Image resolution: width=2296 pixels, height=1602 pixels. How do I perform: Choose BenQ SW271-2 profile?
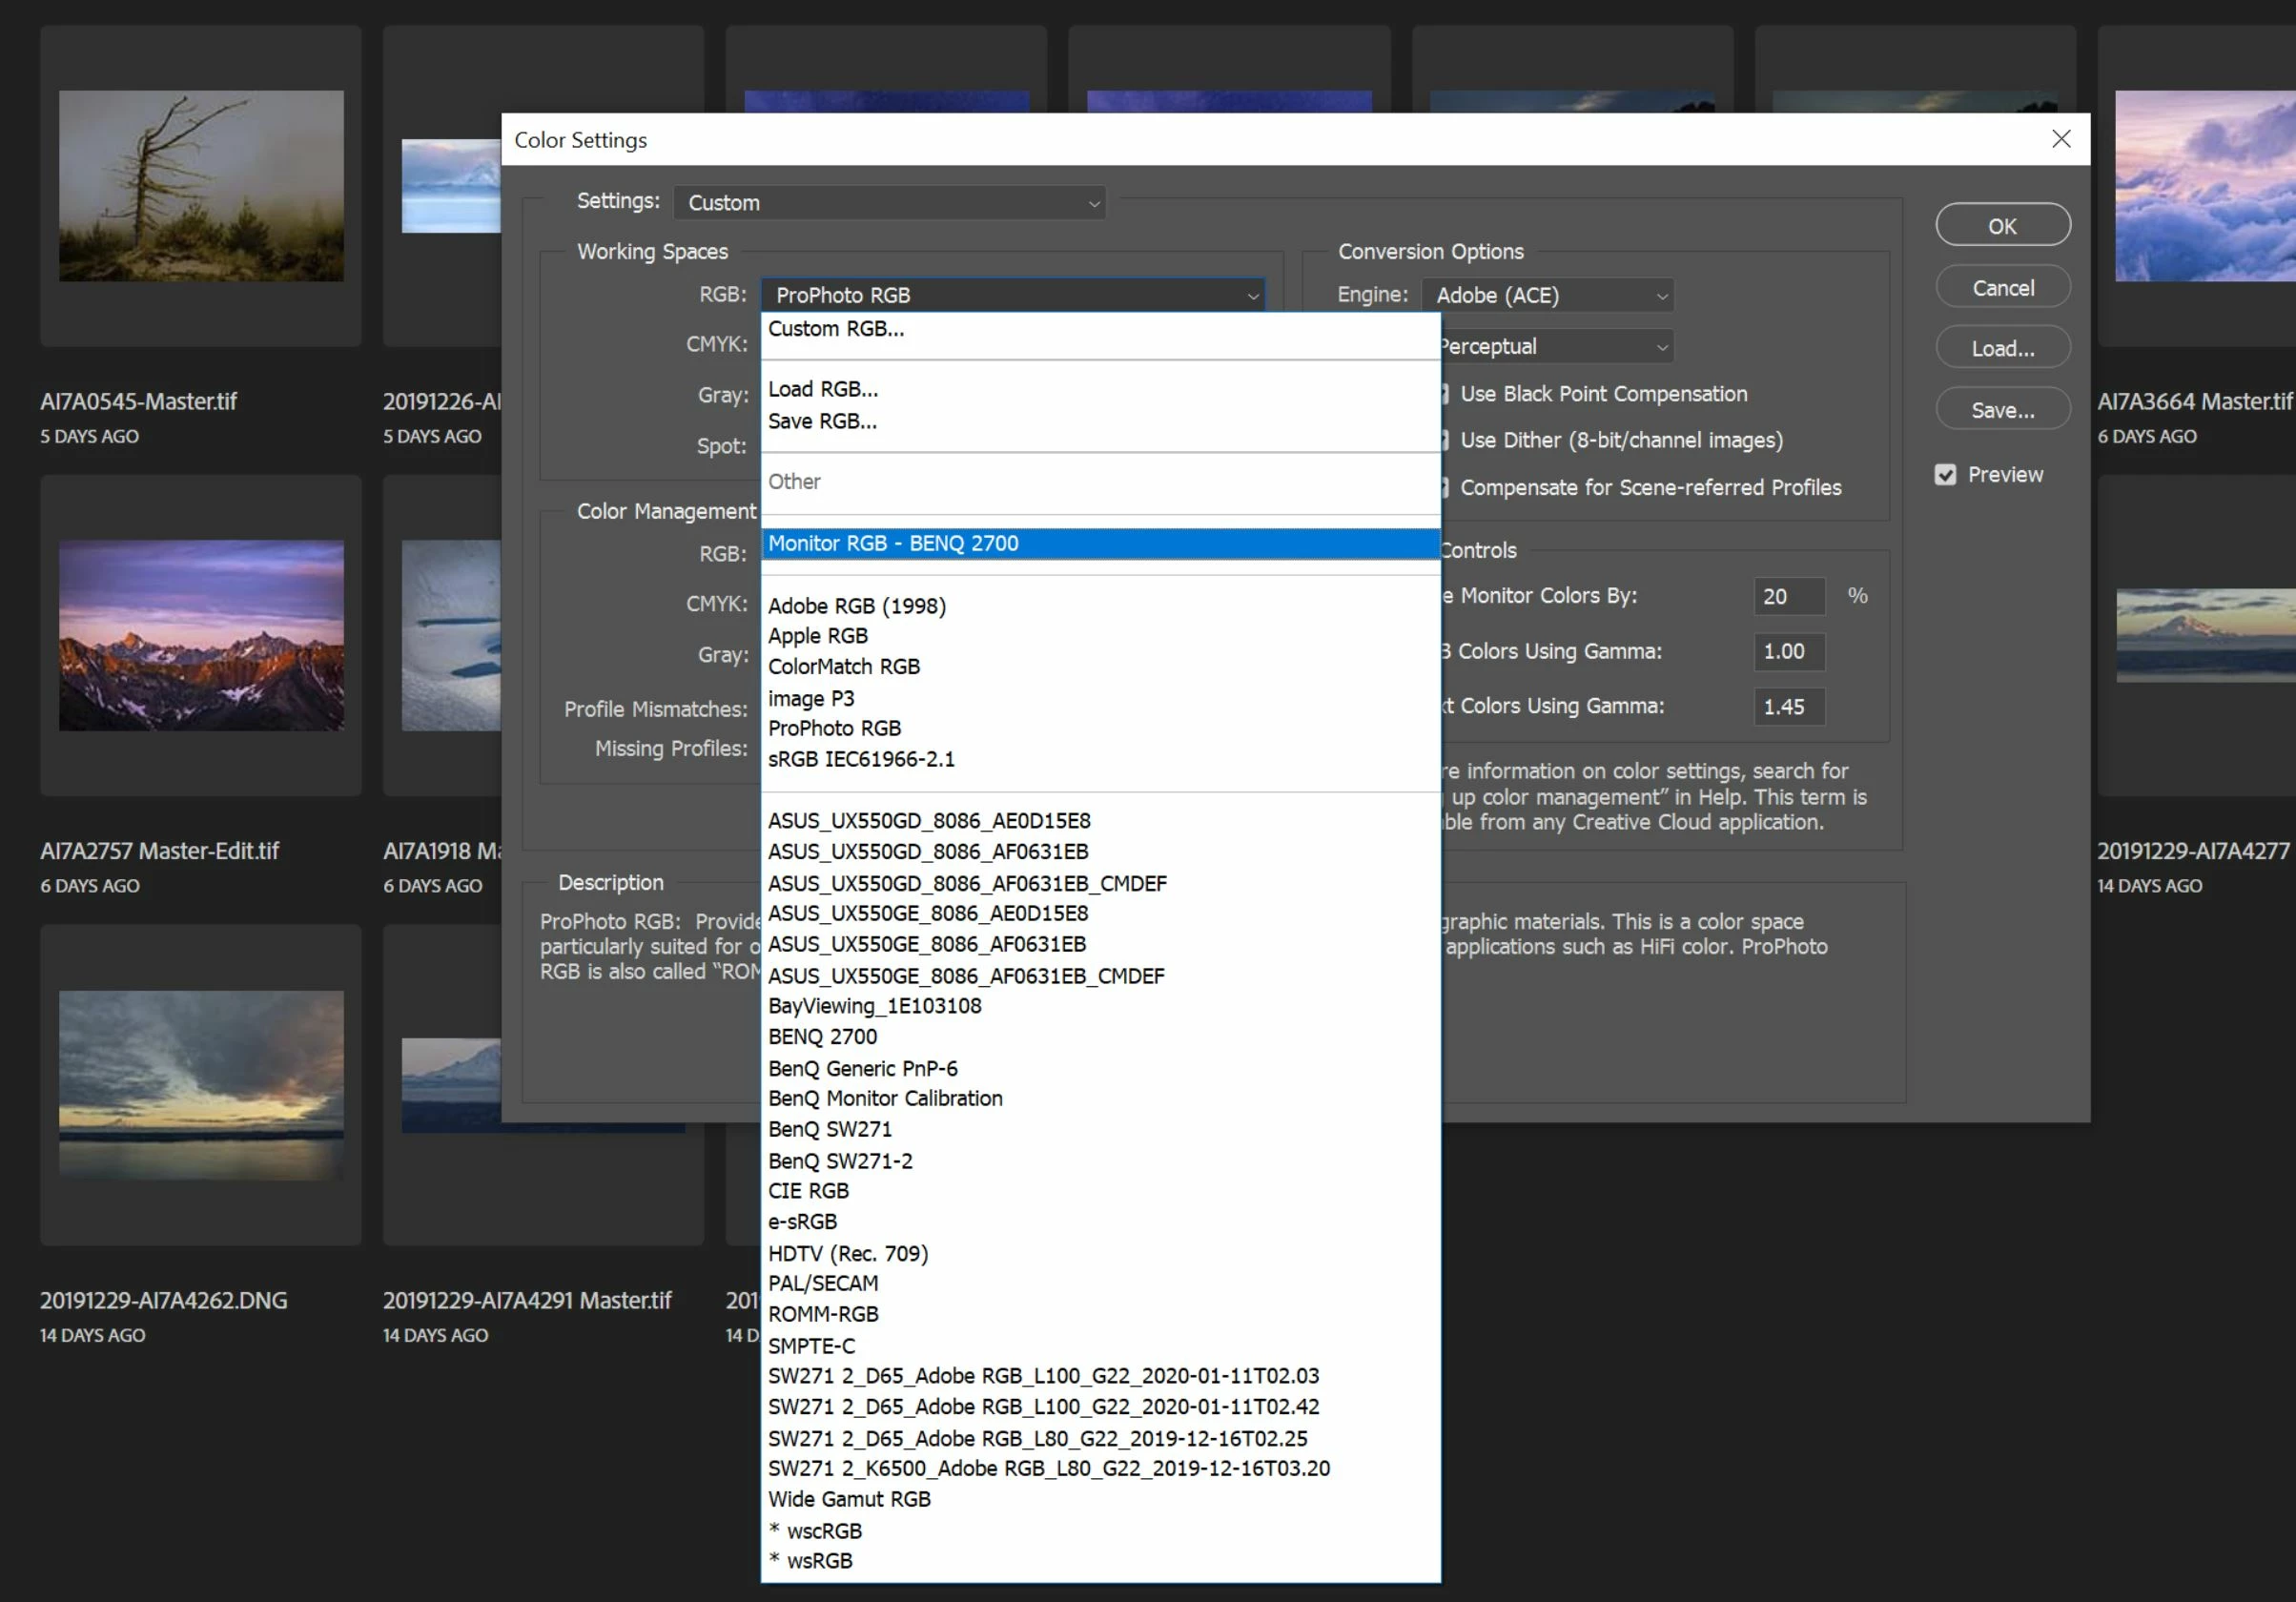tap(840, 1161)
